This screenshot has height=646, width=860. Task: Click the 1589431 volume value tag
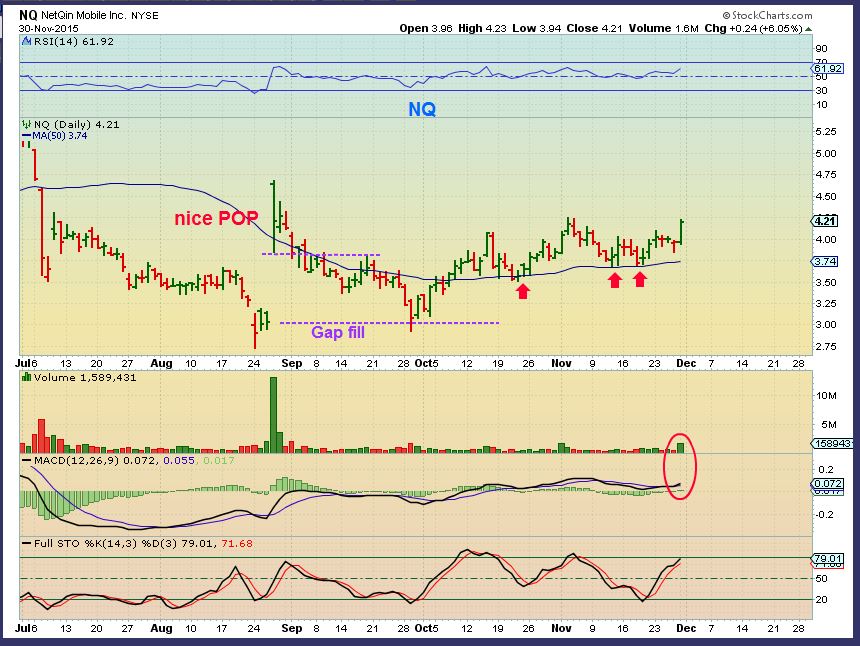831,443
